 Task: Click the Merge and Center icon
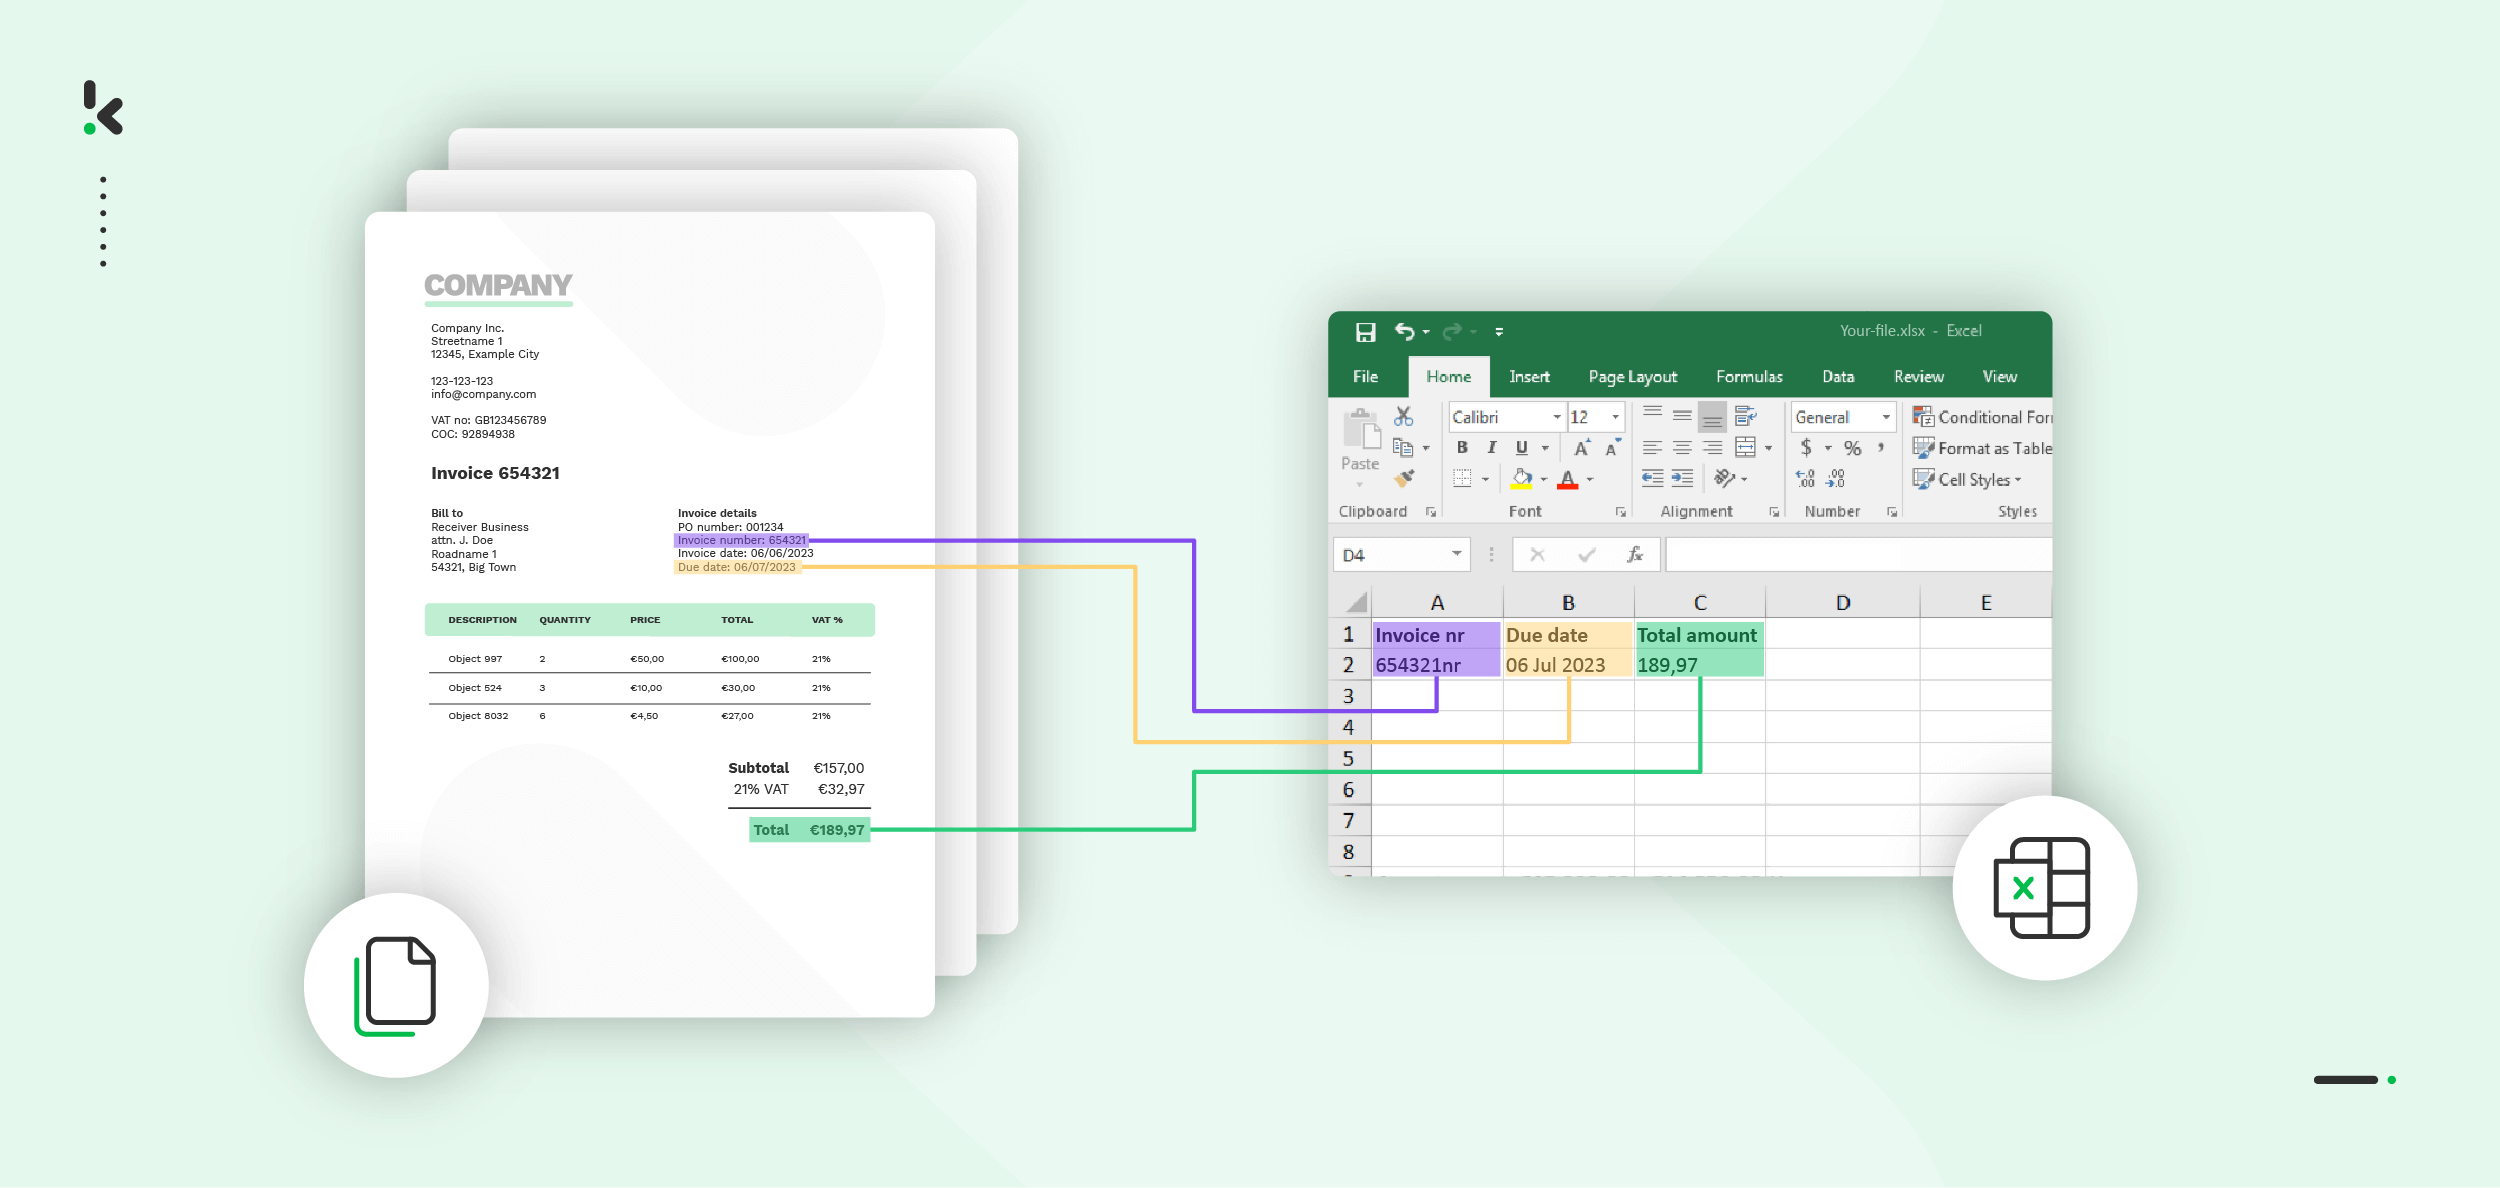pos(1745,447)
